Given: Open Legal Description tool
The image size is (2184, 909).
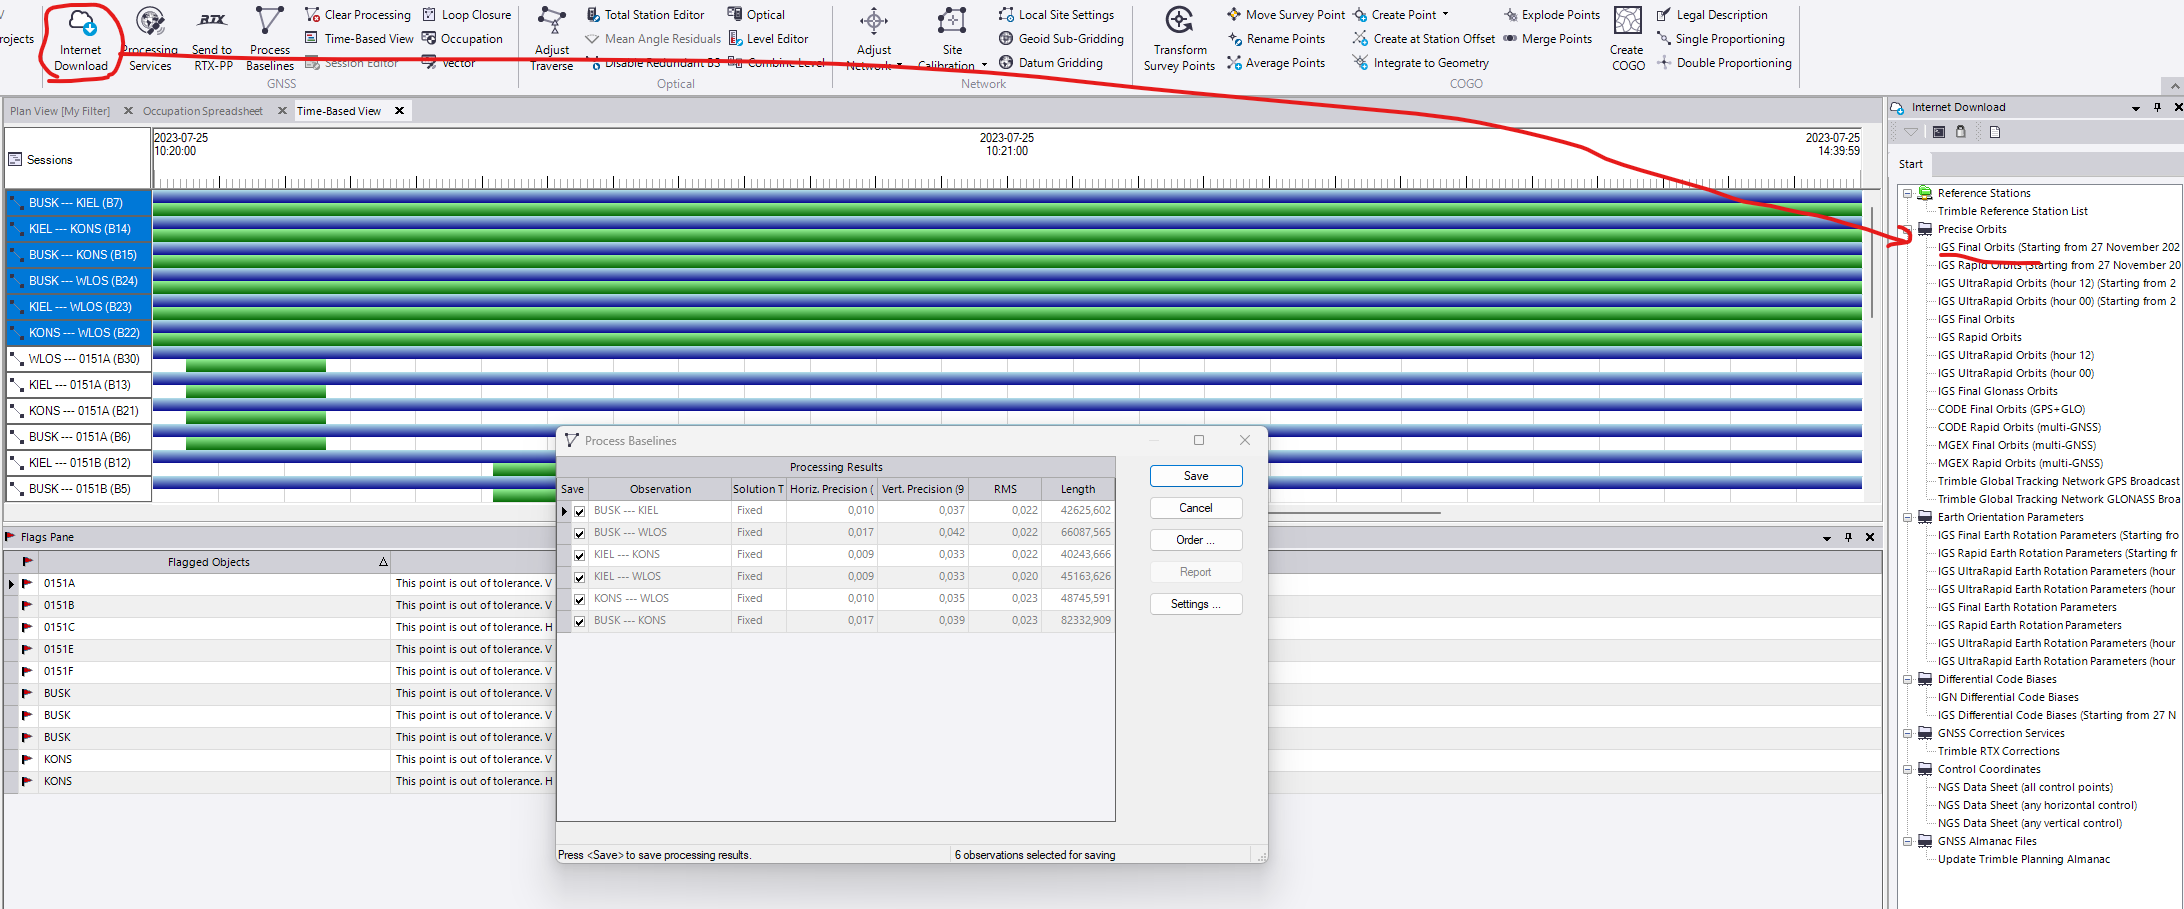Looking at the screenshot, I should (1712, 15).
